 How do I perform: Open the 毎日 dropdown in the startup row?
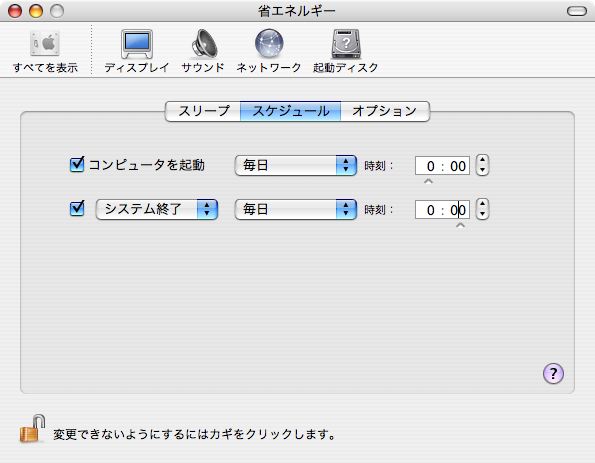click(296, 165)
